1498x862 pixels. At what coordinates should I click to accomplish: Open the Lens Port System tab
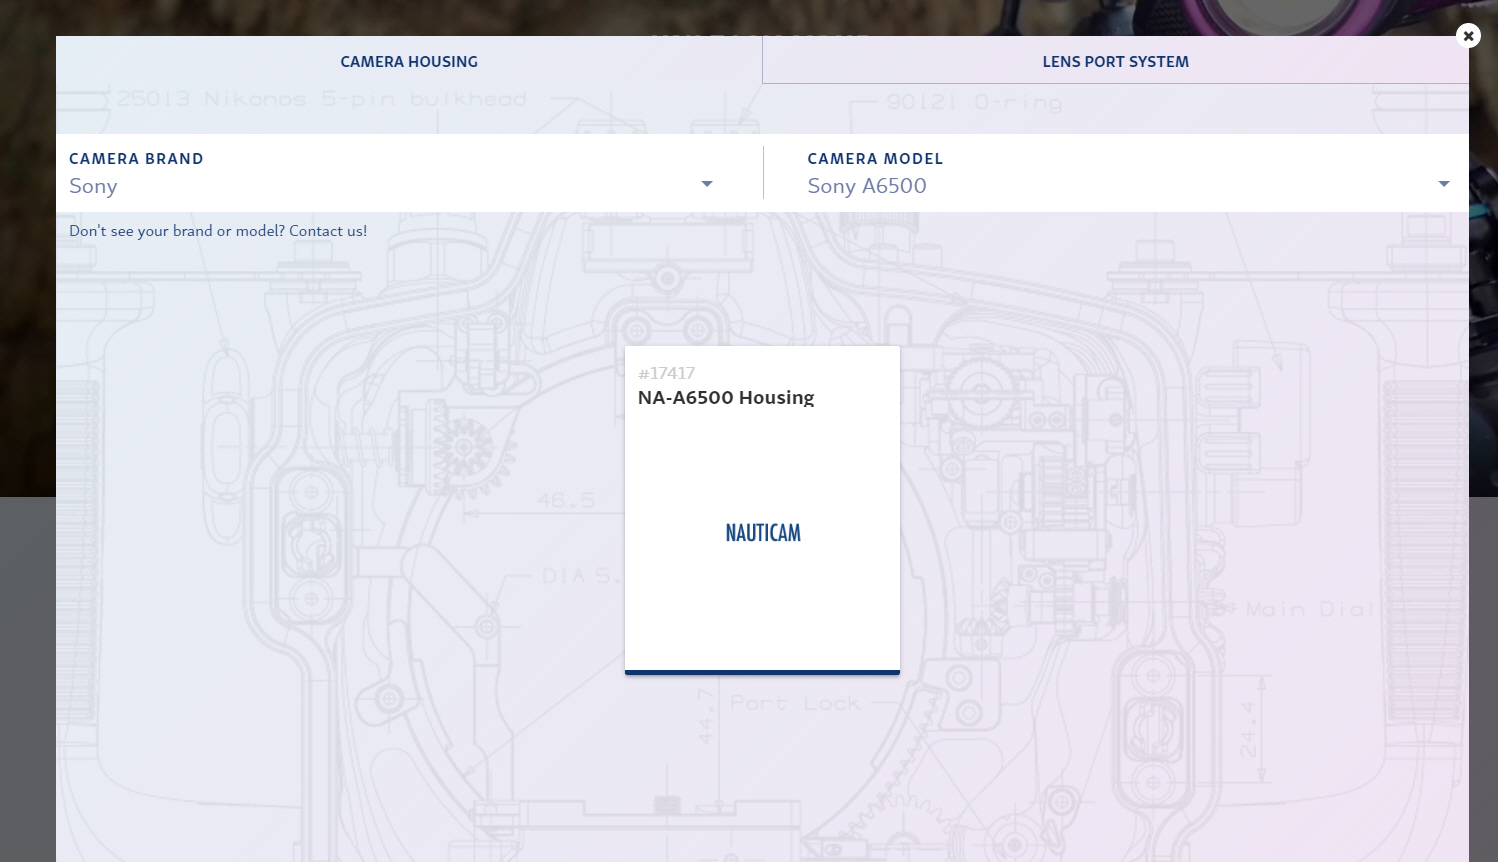pos(1116,61)
